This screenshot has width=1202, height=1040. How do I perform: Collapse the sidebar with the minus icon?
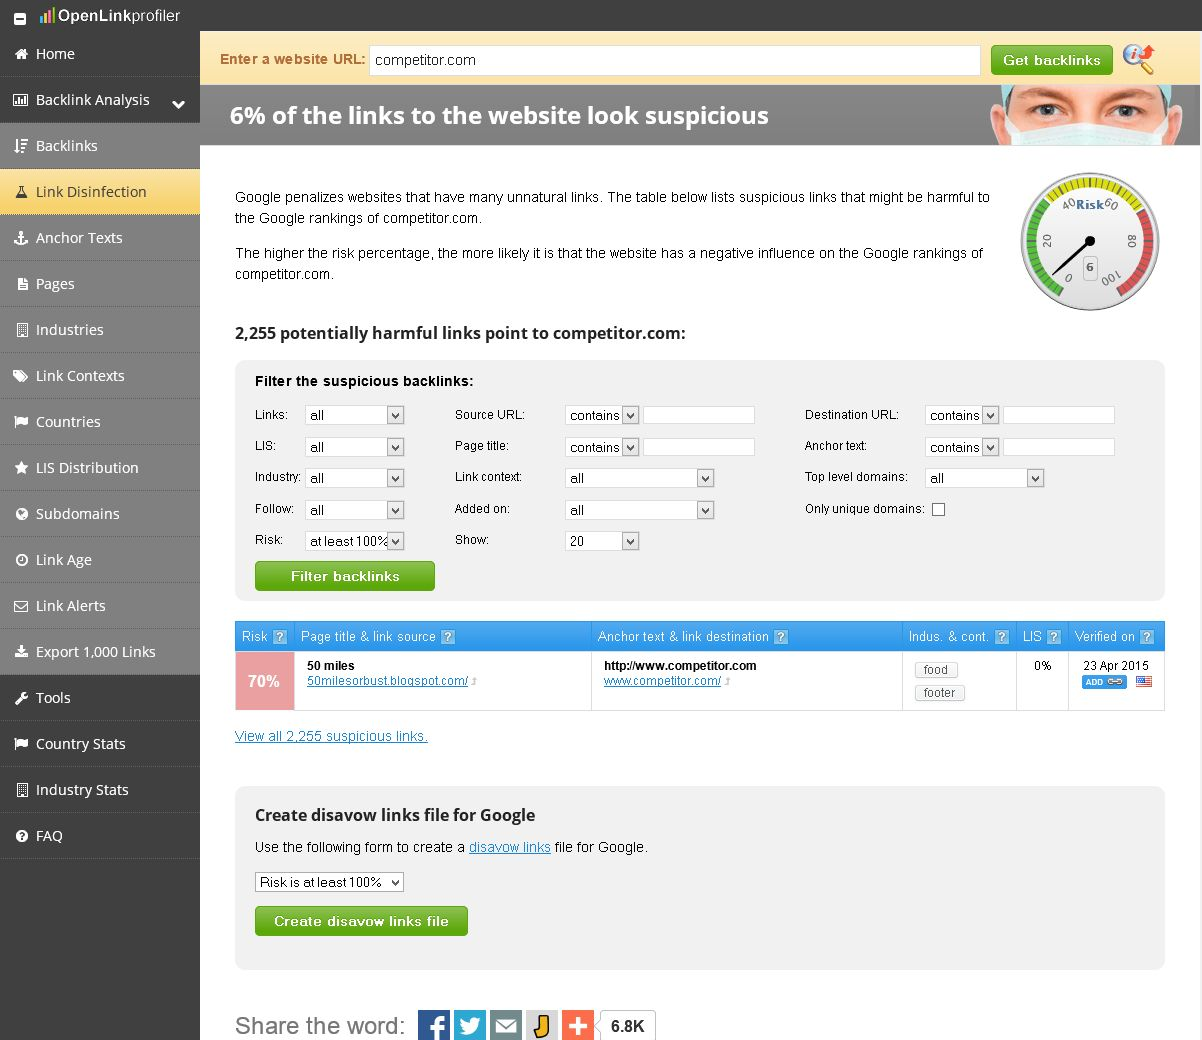19,18
